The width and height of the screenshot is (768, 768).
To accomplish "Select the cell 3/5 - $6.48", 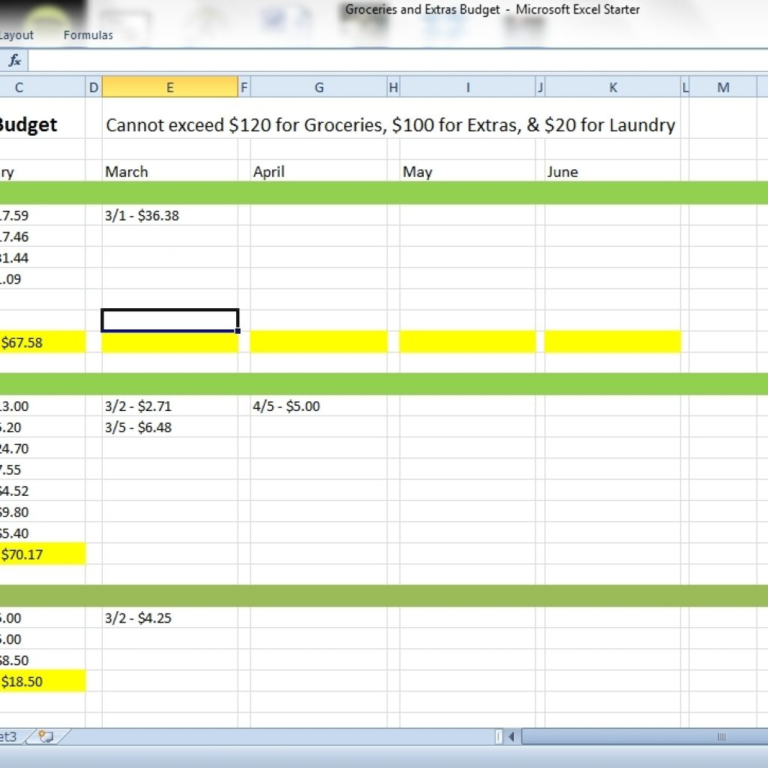I will pyautogui.click(x=170, y=427).
